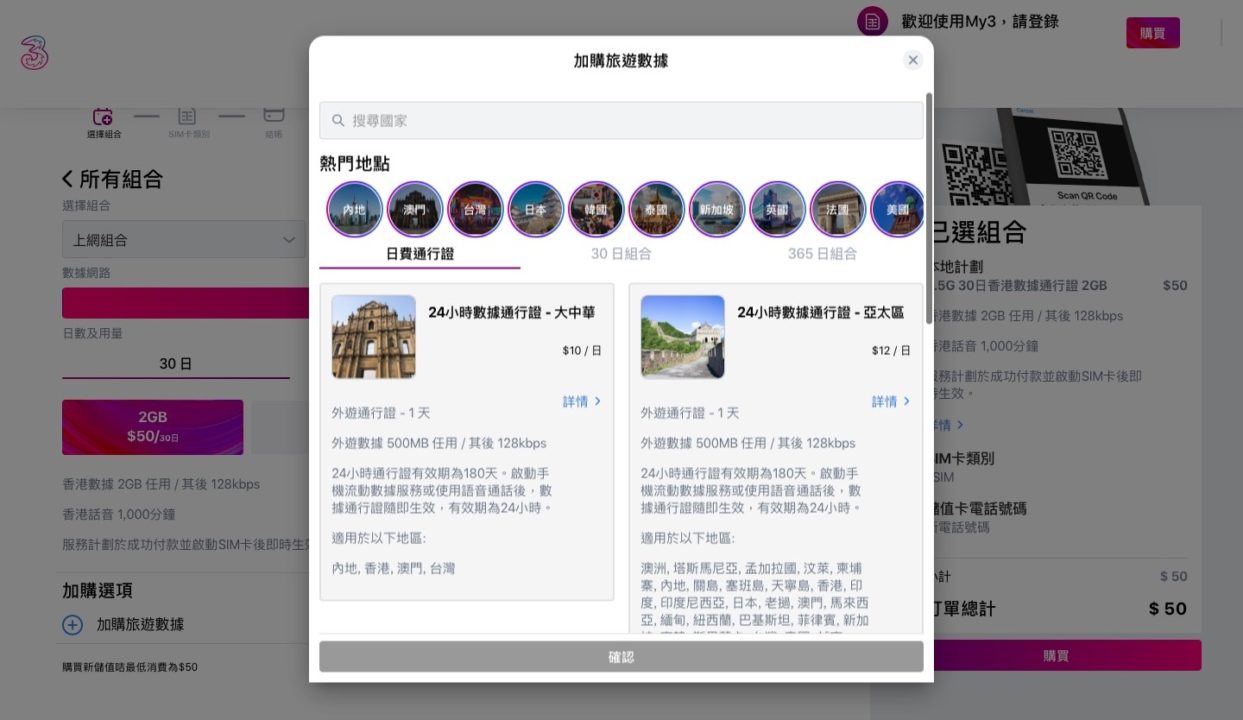
Task: Pick the 泰國 destination circle
Action: point(656,210)
